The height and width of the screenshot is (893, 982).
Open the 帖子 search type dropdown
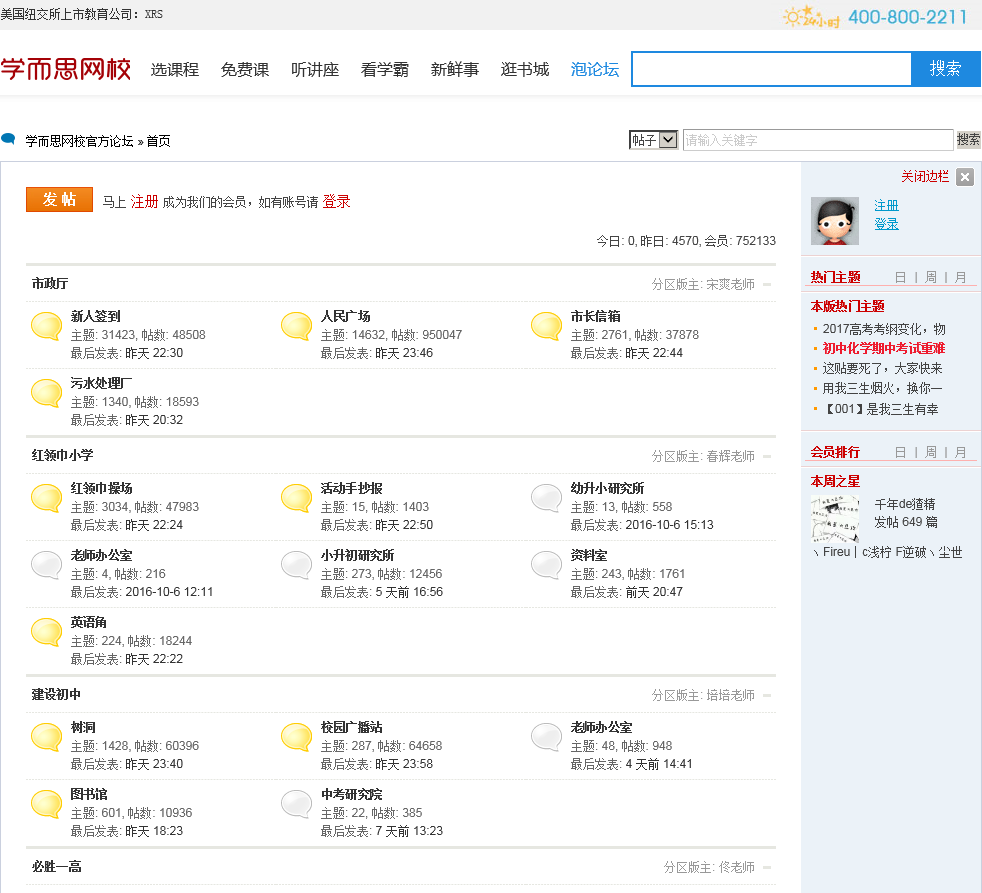point(653,140)
